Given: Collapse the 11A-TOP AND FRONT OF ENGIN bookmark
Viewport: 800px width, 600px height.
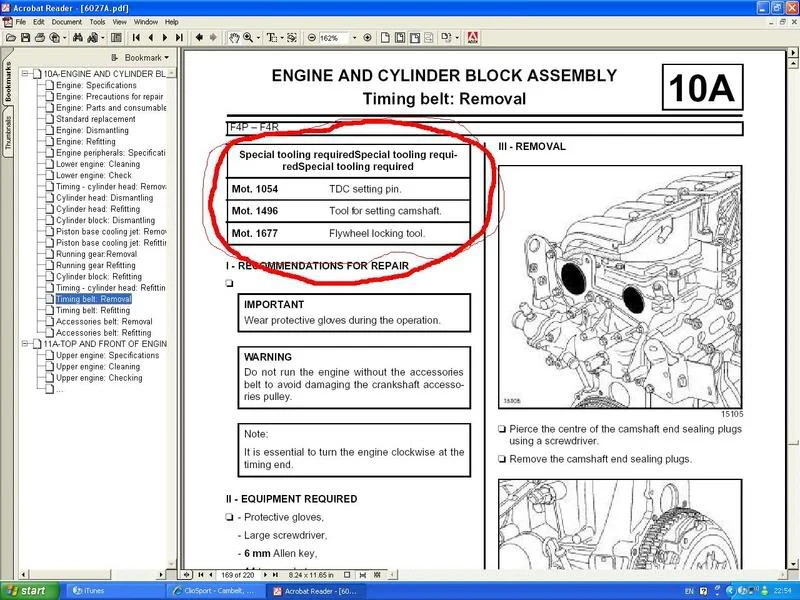Looking at the screenshot, I should pyautogui.click(x=24, y=344).
